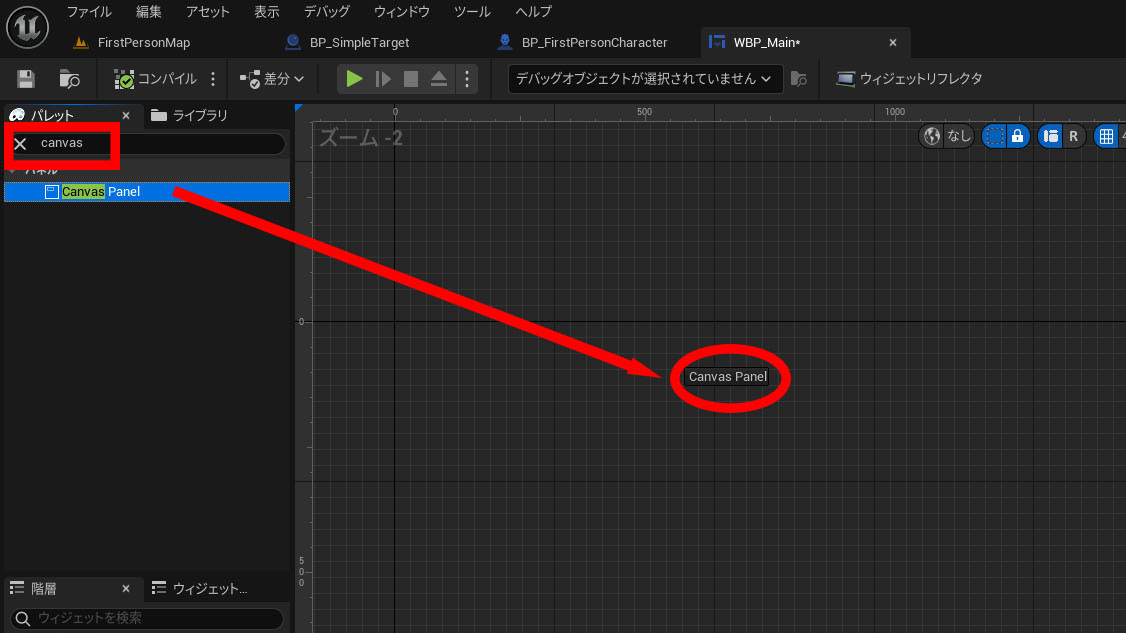This screenshot has width=1126, height=633.
Task: Click the frame skip playback button
Action: tap(383, 79)
